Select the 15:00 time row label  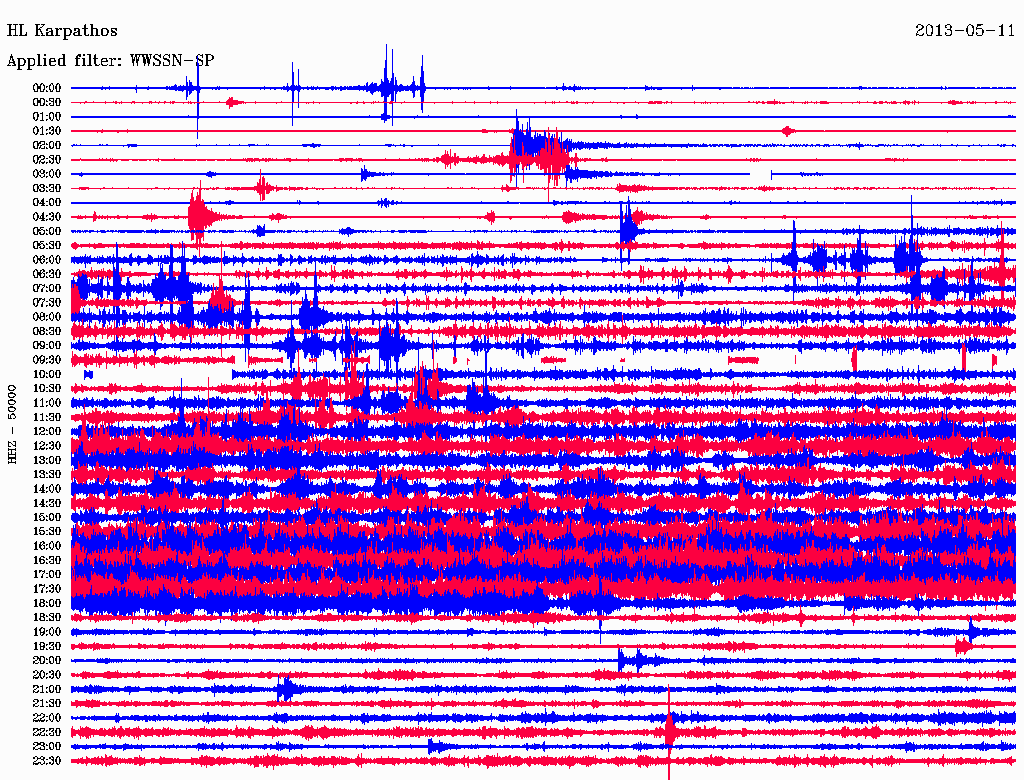click(47, 517)
